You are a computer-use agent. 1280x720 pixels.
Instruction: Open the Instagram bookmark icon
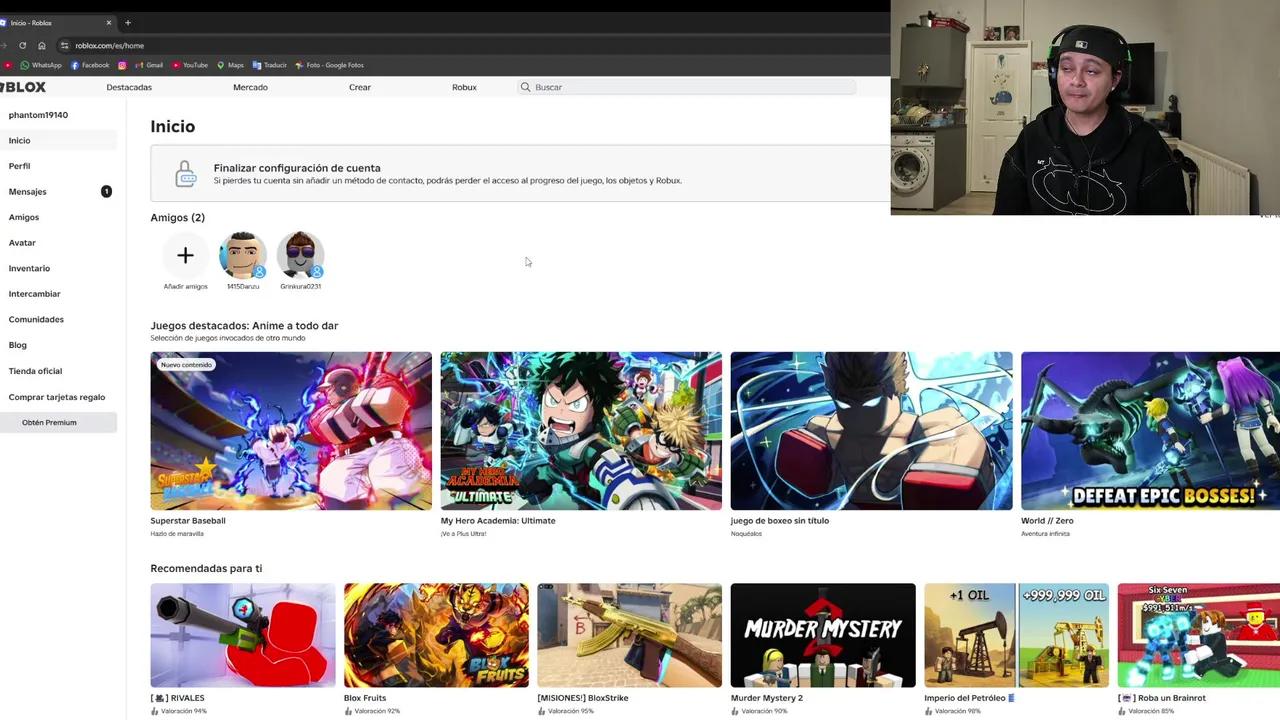click(x=122, y=65)
